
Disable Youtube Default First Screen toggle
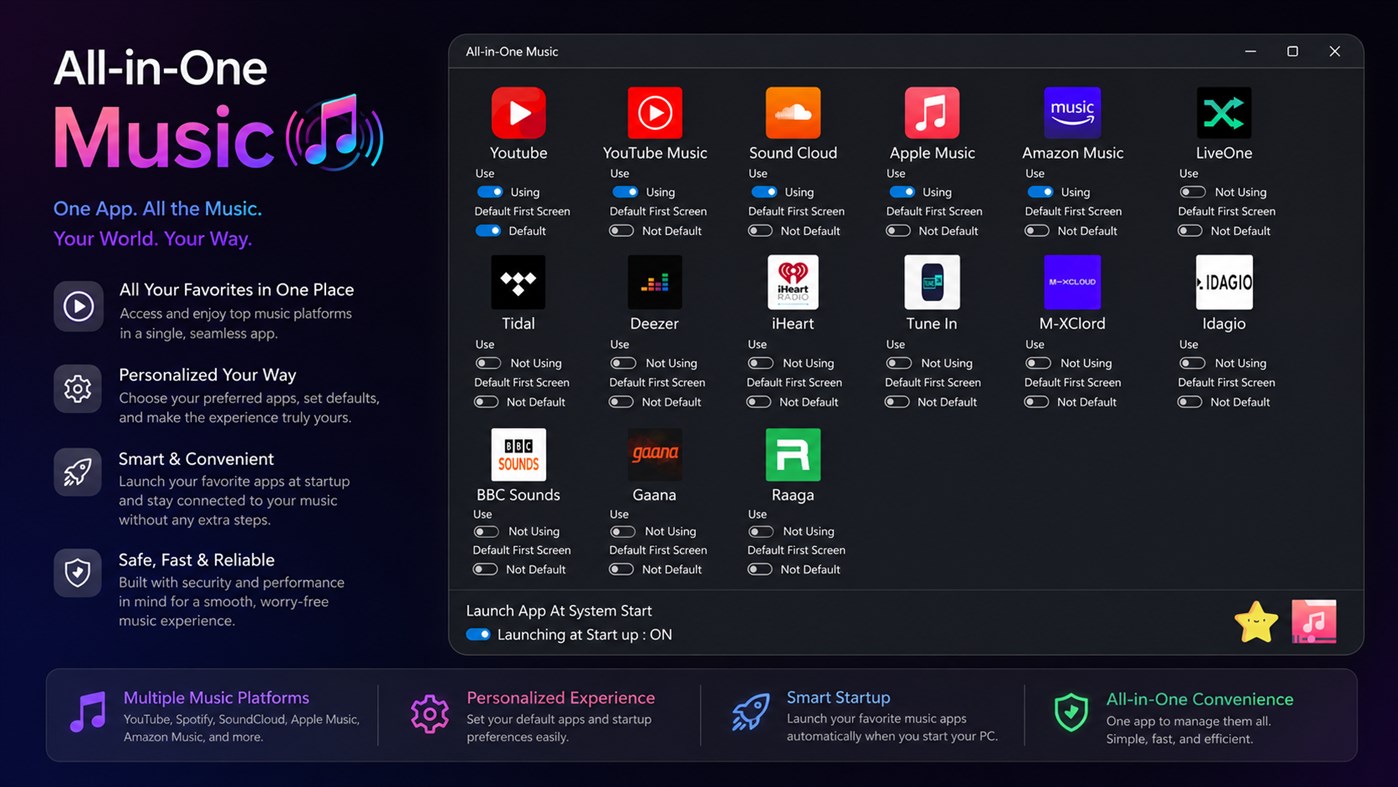(x=488, y=230)
